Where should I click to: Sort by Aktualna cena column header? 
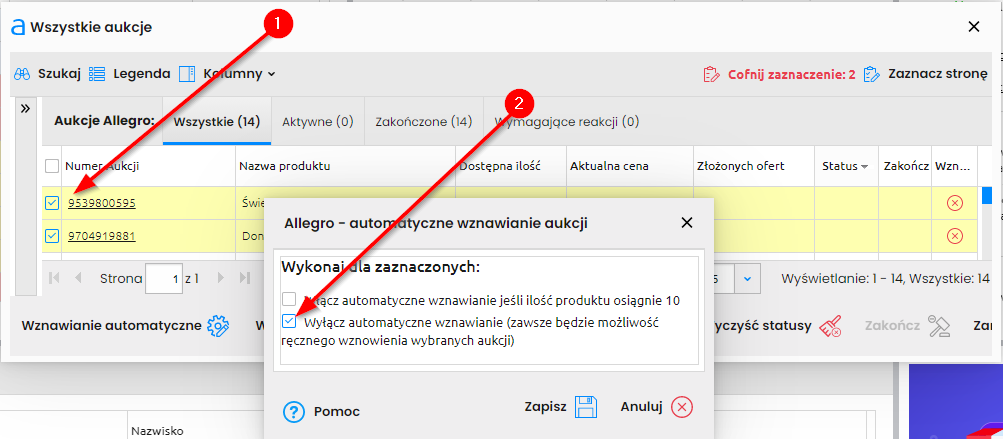629,166
